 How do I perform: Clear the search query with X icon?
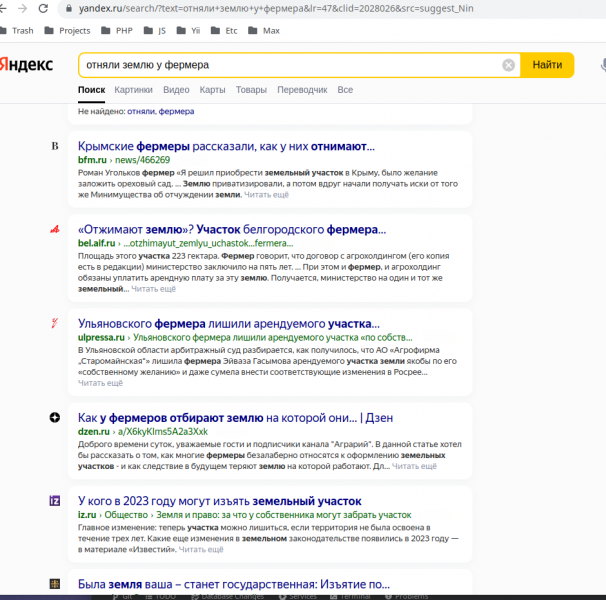coord(508,65)
